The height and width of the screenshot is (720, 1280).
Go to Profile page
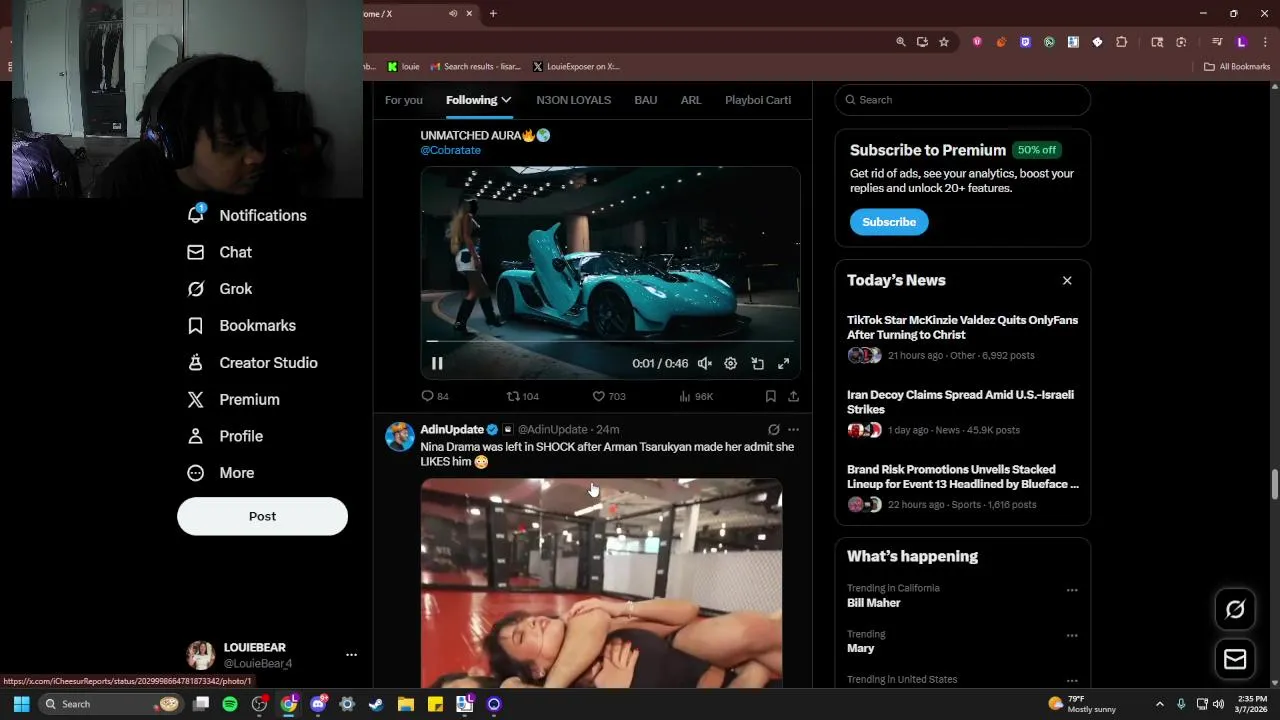(x=225, y=436)
